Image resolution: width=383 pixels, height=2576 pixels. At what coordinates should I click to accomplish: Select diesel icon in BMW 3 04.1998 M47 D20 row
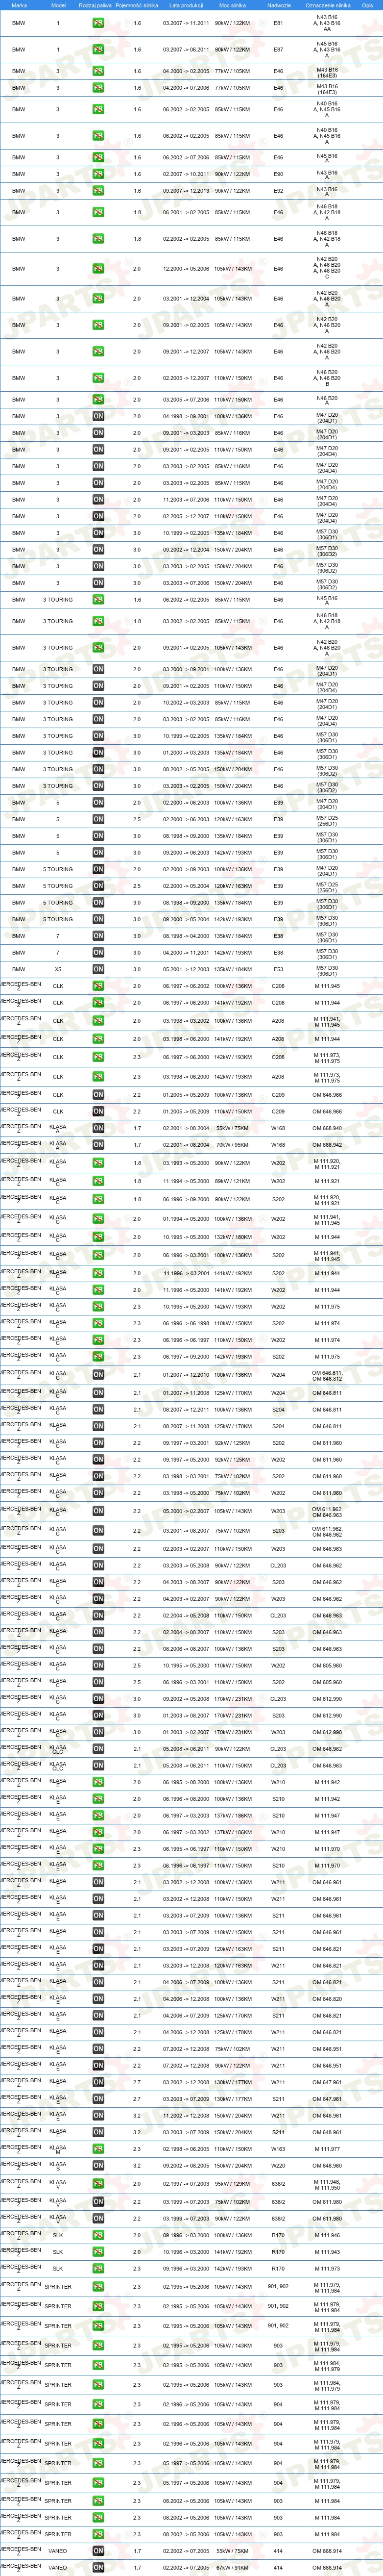coord(98,416)
